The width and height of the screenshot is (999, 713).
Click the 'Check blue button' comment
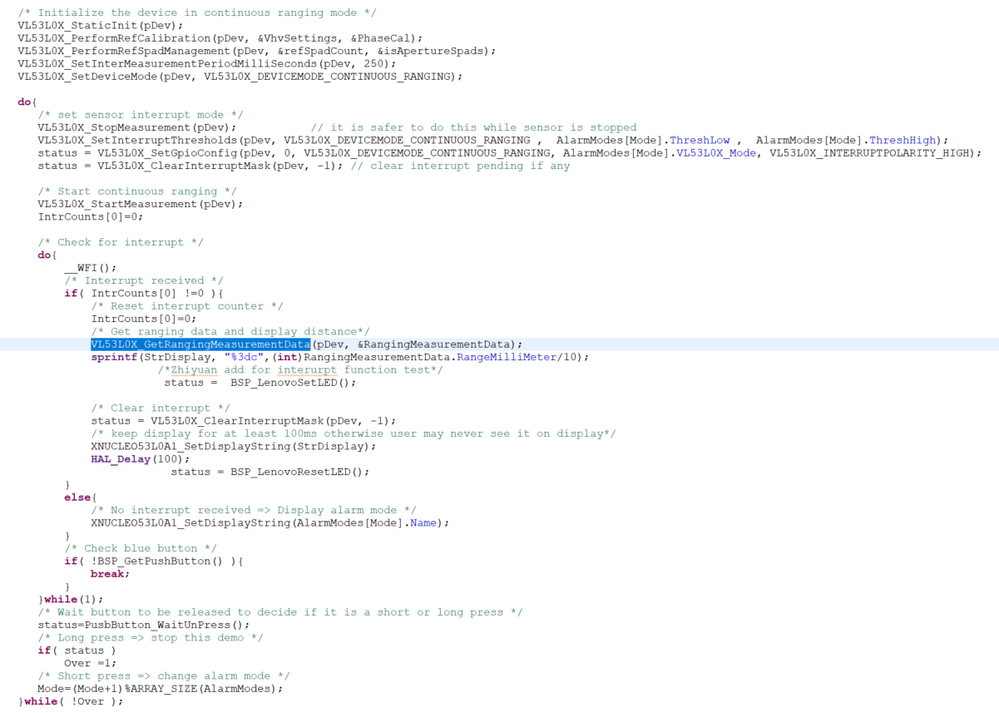click(x=140, y=548)
